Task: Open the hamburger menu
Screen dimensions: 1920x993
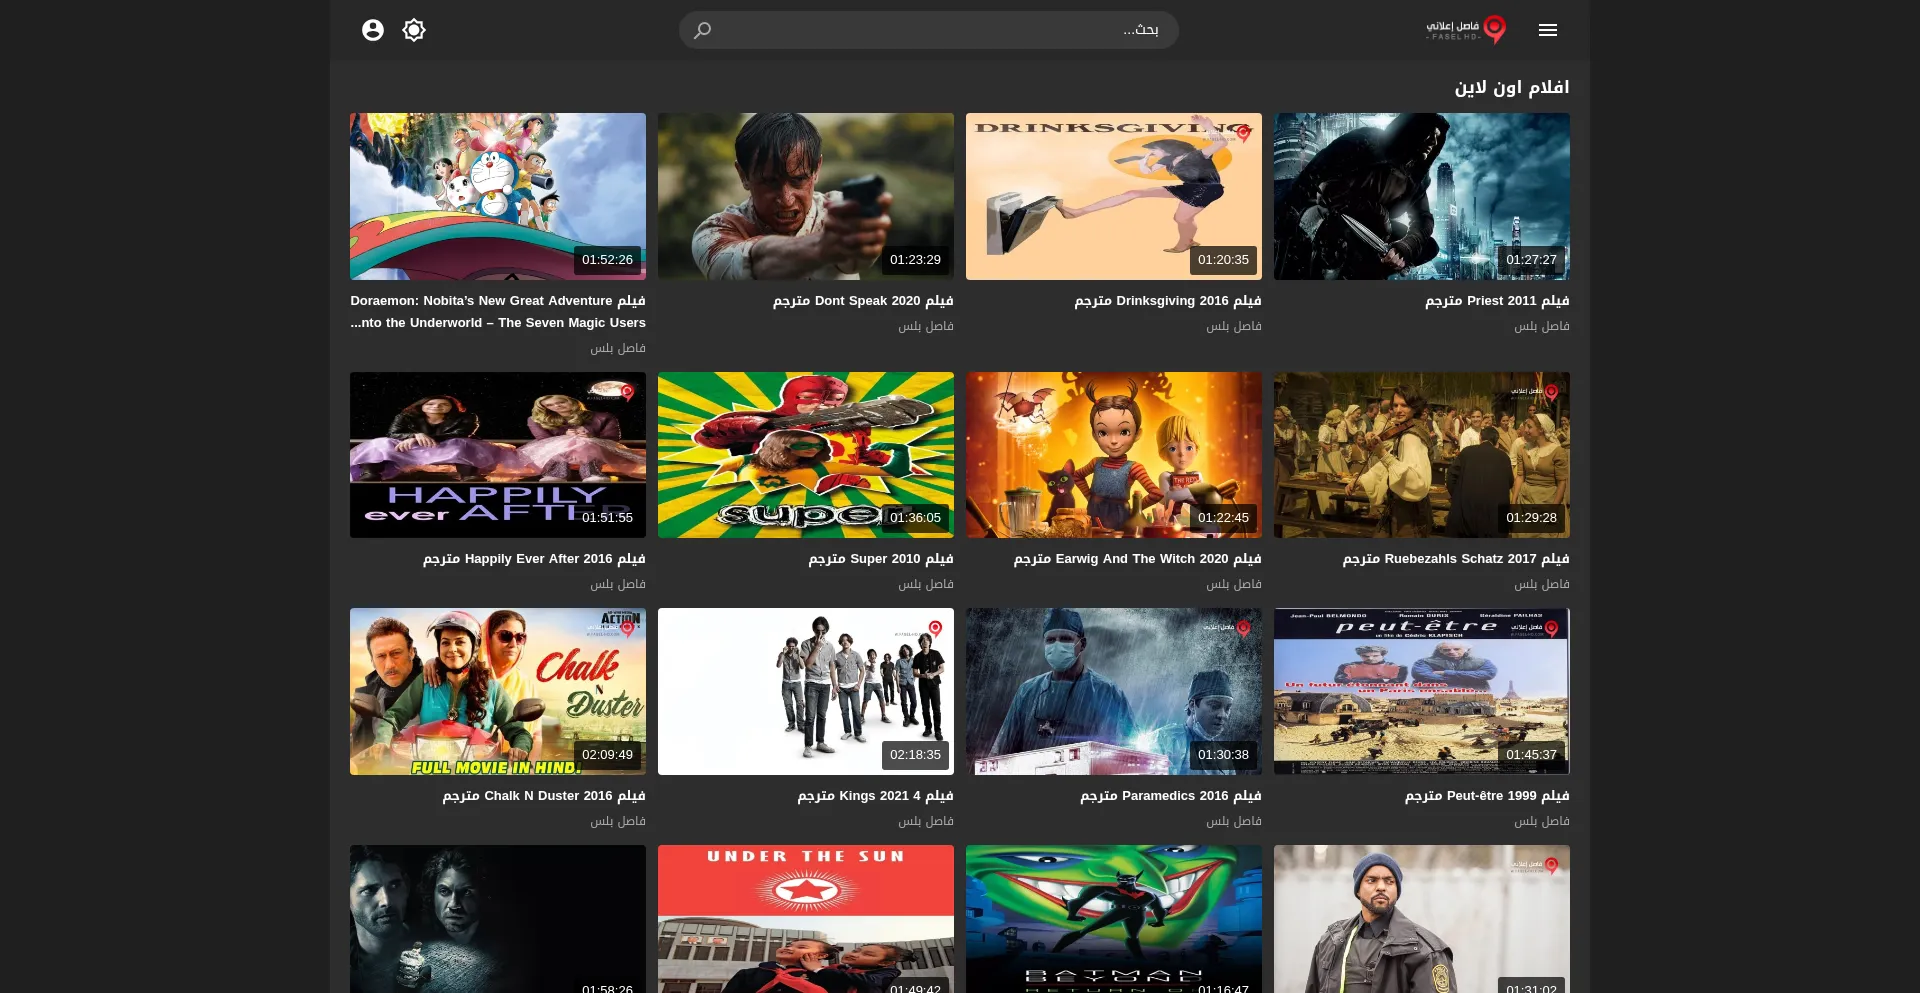Action: tap(1547, 30)
